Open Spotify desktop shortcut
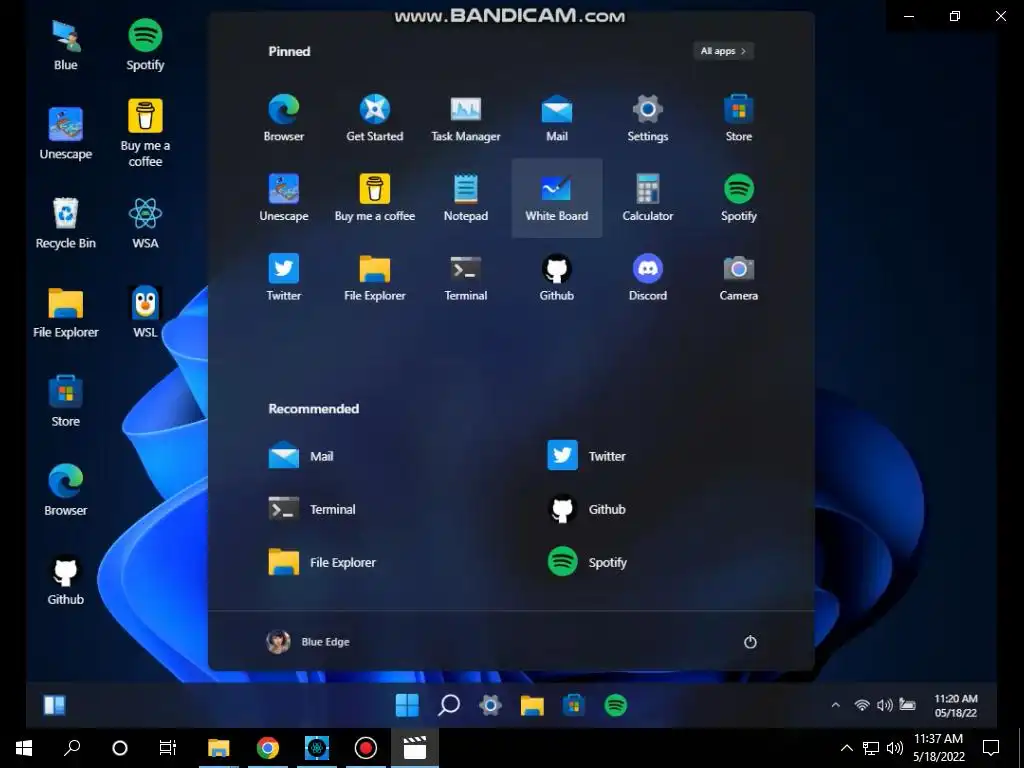 (x=145, y=44)
